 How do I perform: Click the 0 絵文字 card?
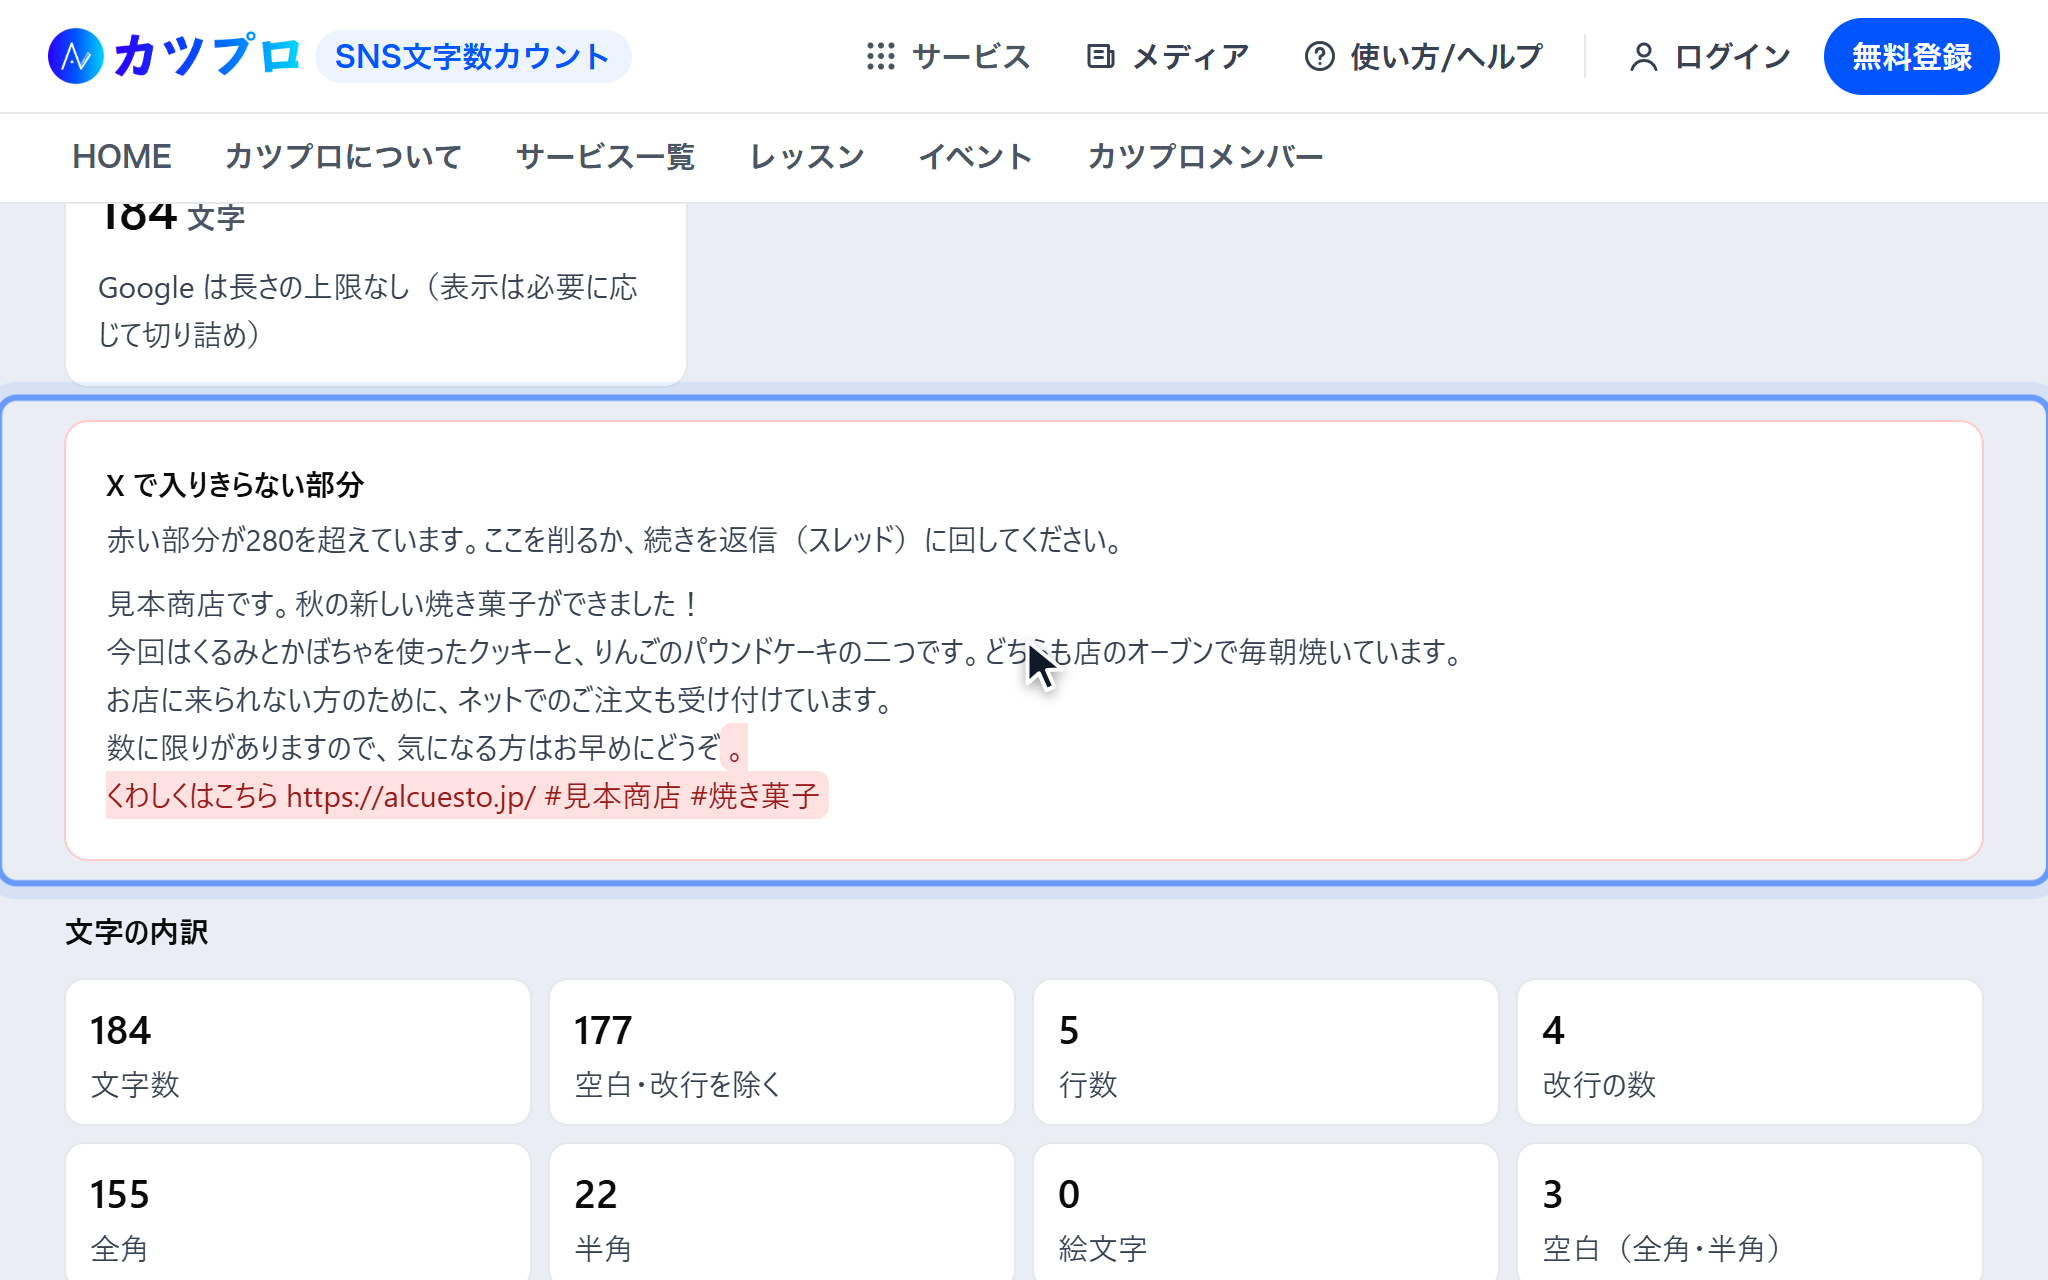coord(1266,1212)
